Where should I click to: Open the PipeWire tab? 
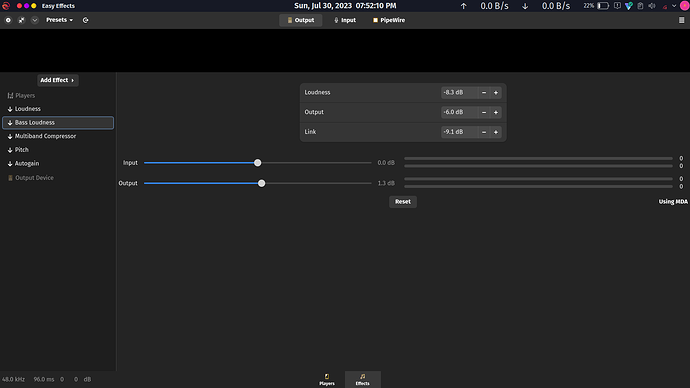389,20
